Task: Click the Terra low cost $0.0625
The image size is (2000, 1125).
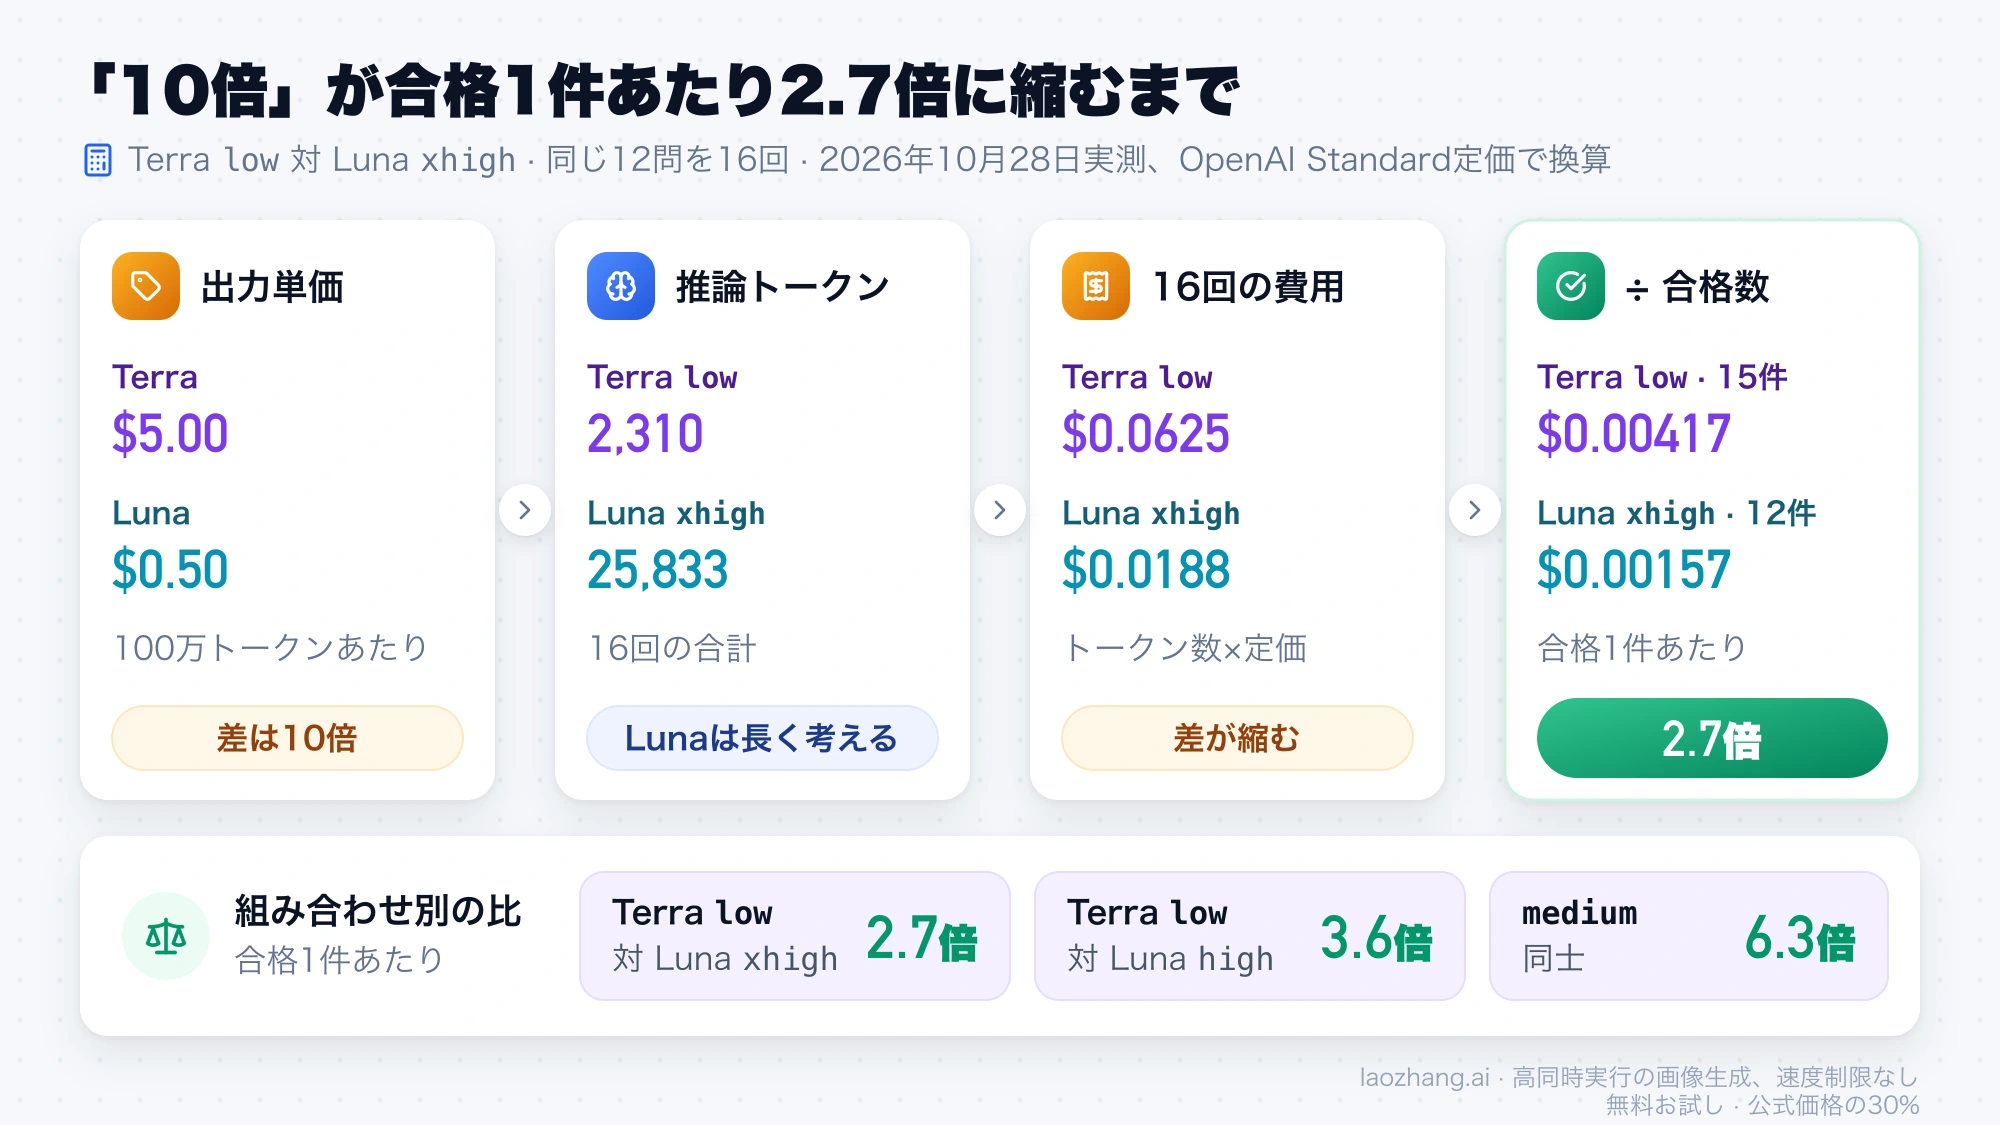Action: [1146, 434]
